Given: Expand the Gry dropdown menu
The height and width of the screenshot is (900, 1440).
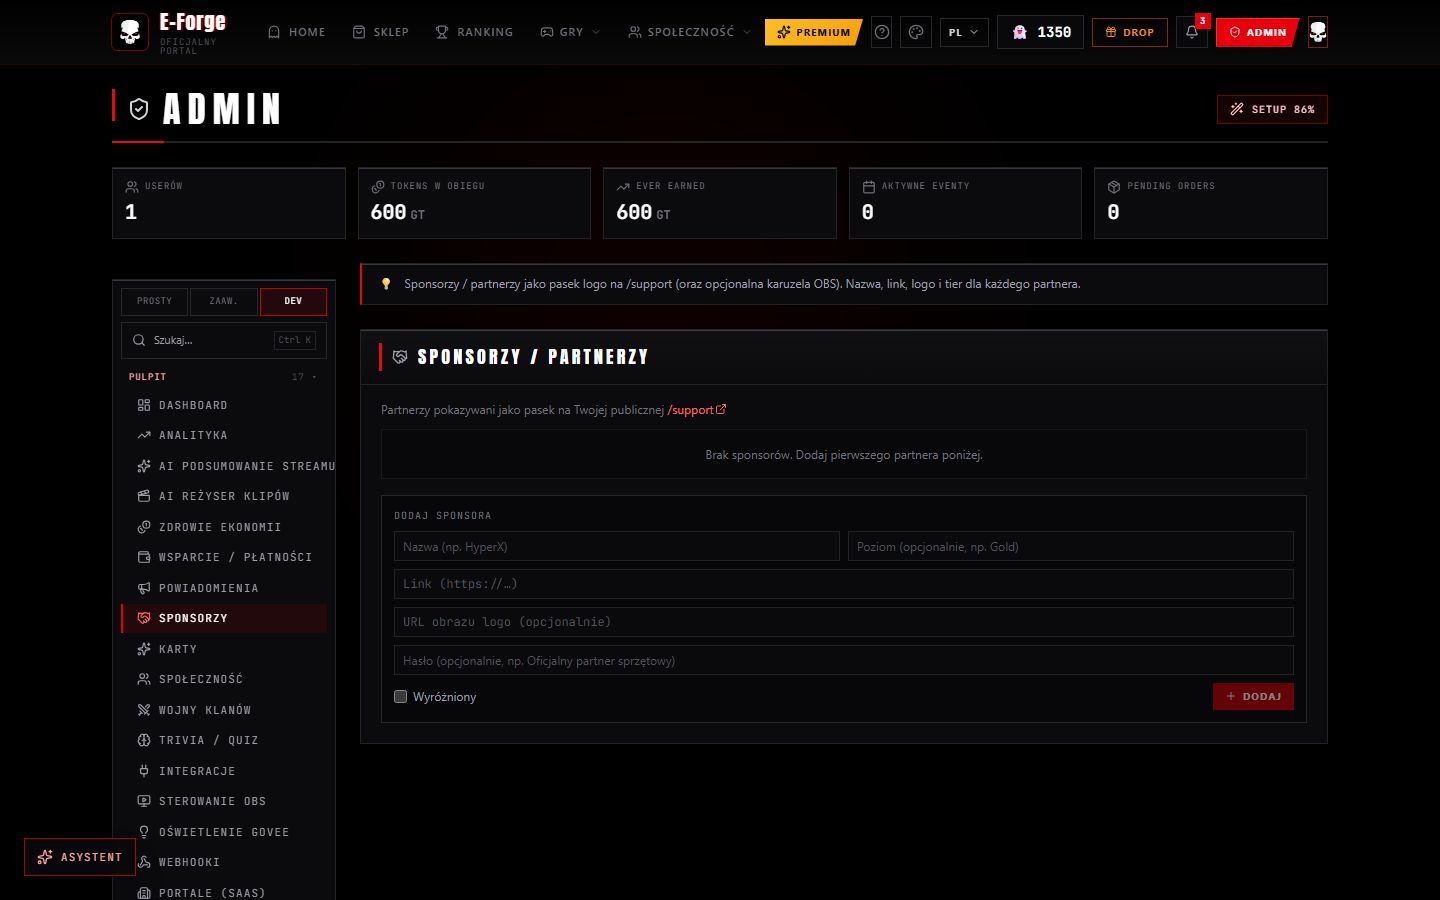Looking at the screenshot, I should 570,32.
